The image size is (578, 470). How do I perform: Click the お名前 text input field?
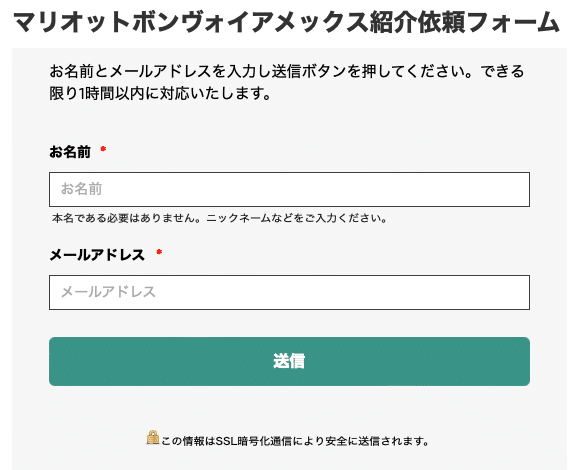[x=289, y=189]
